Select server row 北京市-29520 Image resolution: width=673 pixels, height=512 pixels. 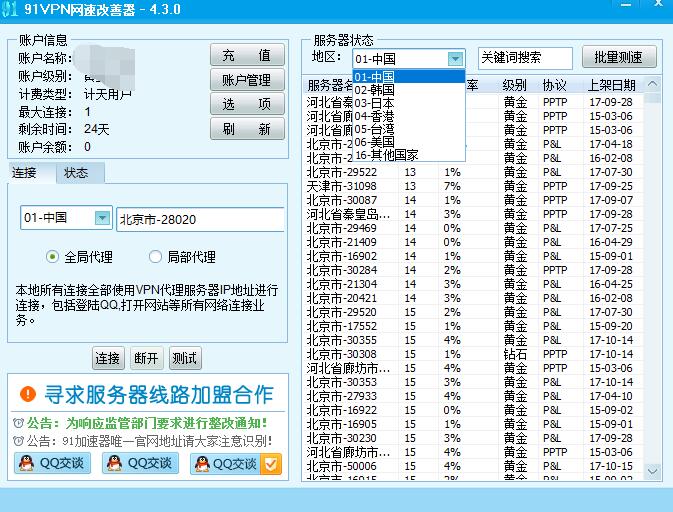(474, 312)
